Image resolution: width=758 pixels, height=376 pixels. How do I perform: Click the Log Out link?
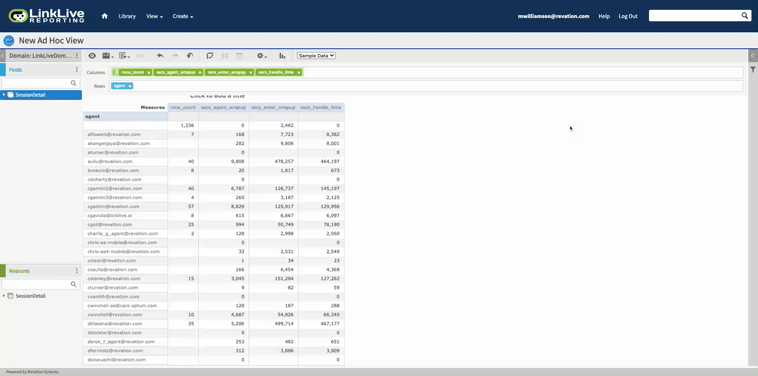(628, 16)
